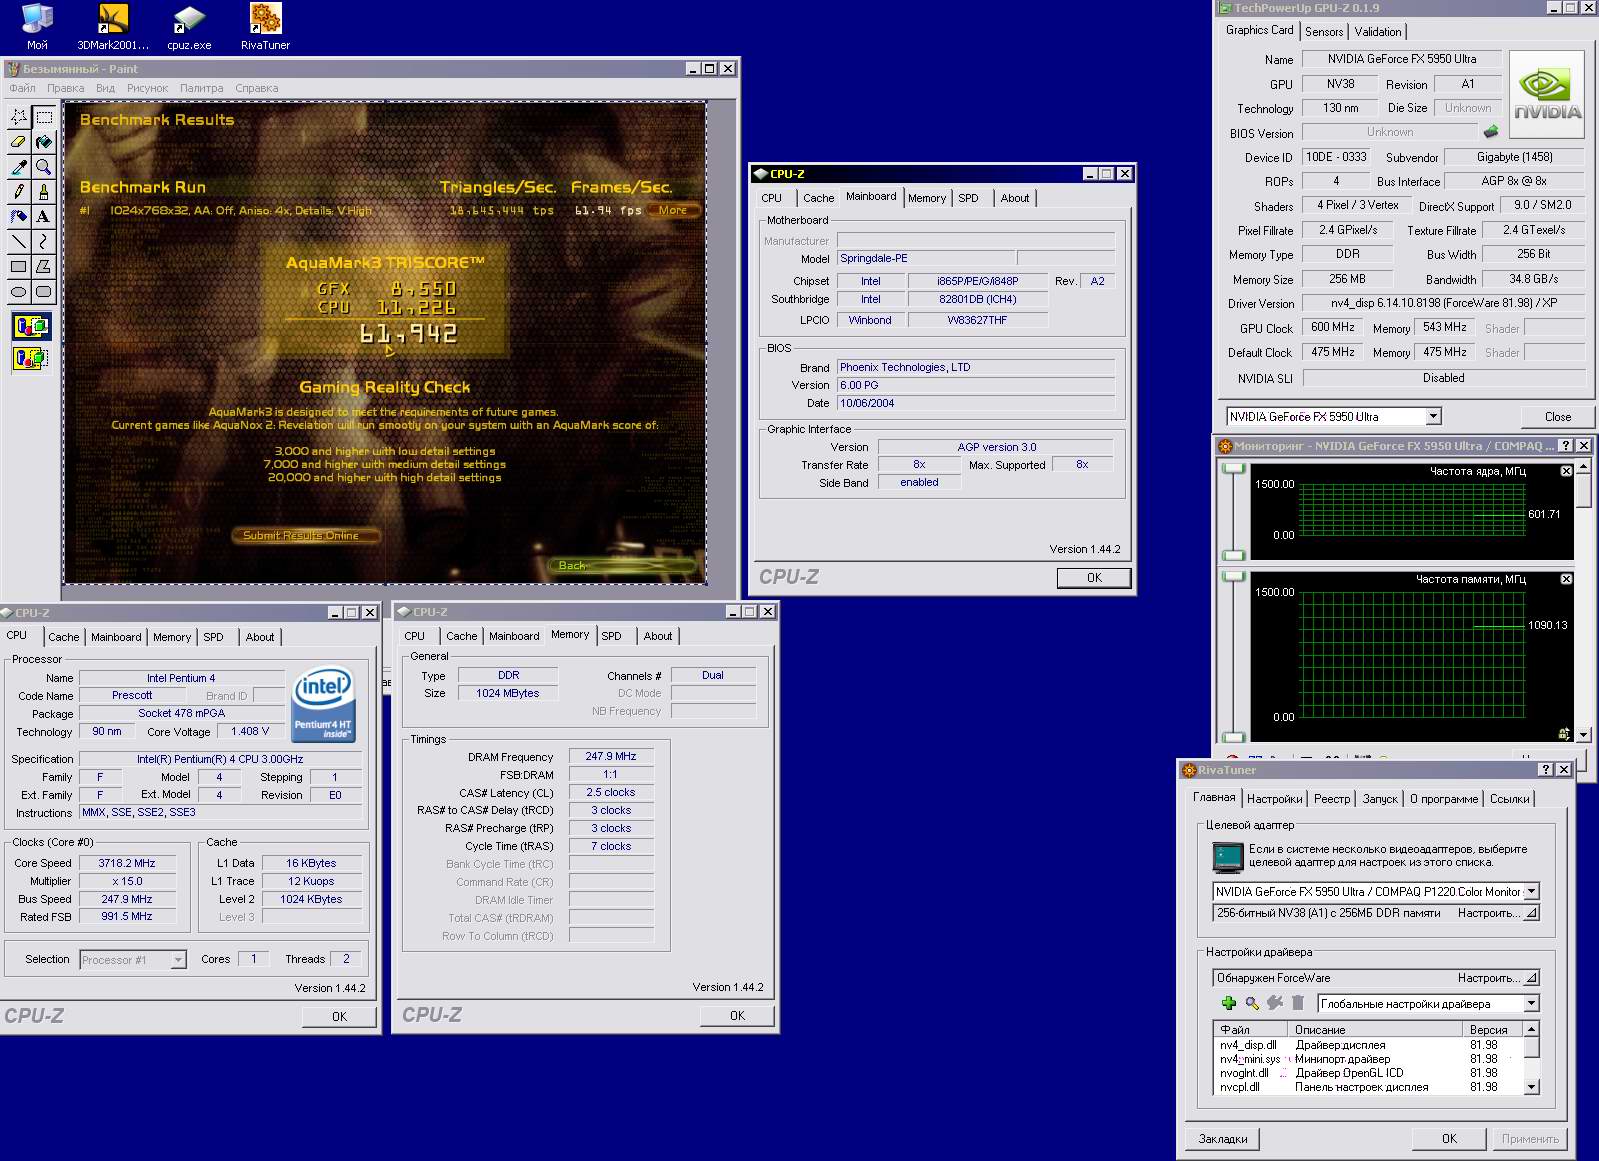This screenshot has width=1599, height=1161.
Task: Click the BIOS save icon in GPU-Z
Action: pos(1491,132)
